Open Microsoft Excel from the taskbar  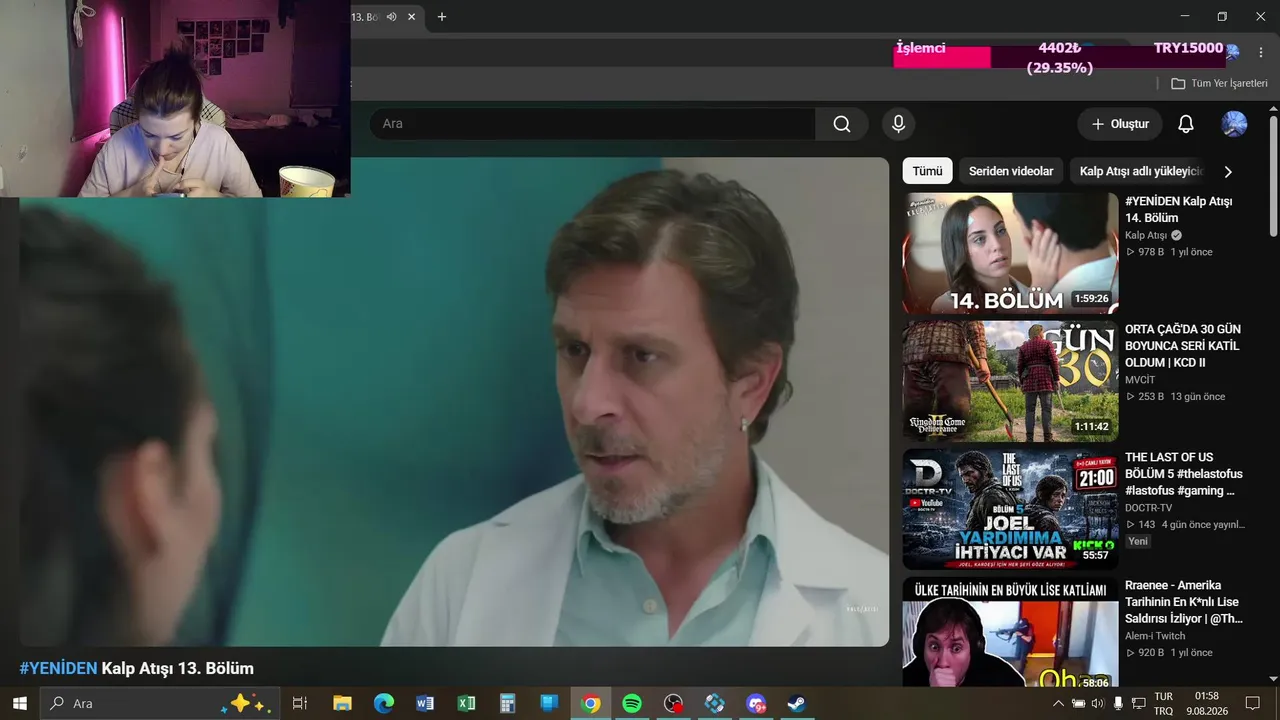coord(466,703)
